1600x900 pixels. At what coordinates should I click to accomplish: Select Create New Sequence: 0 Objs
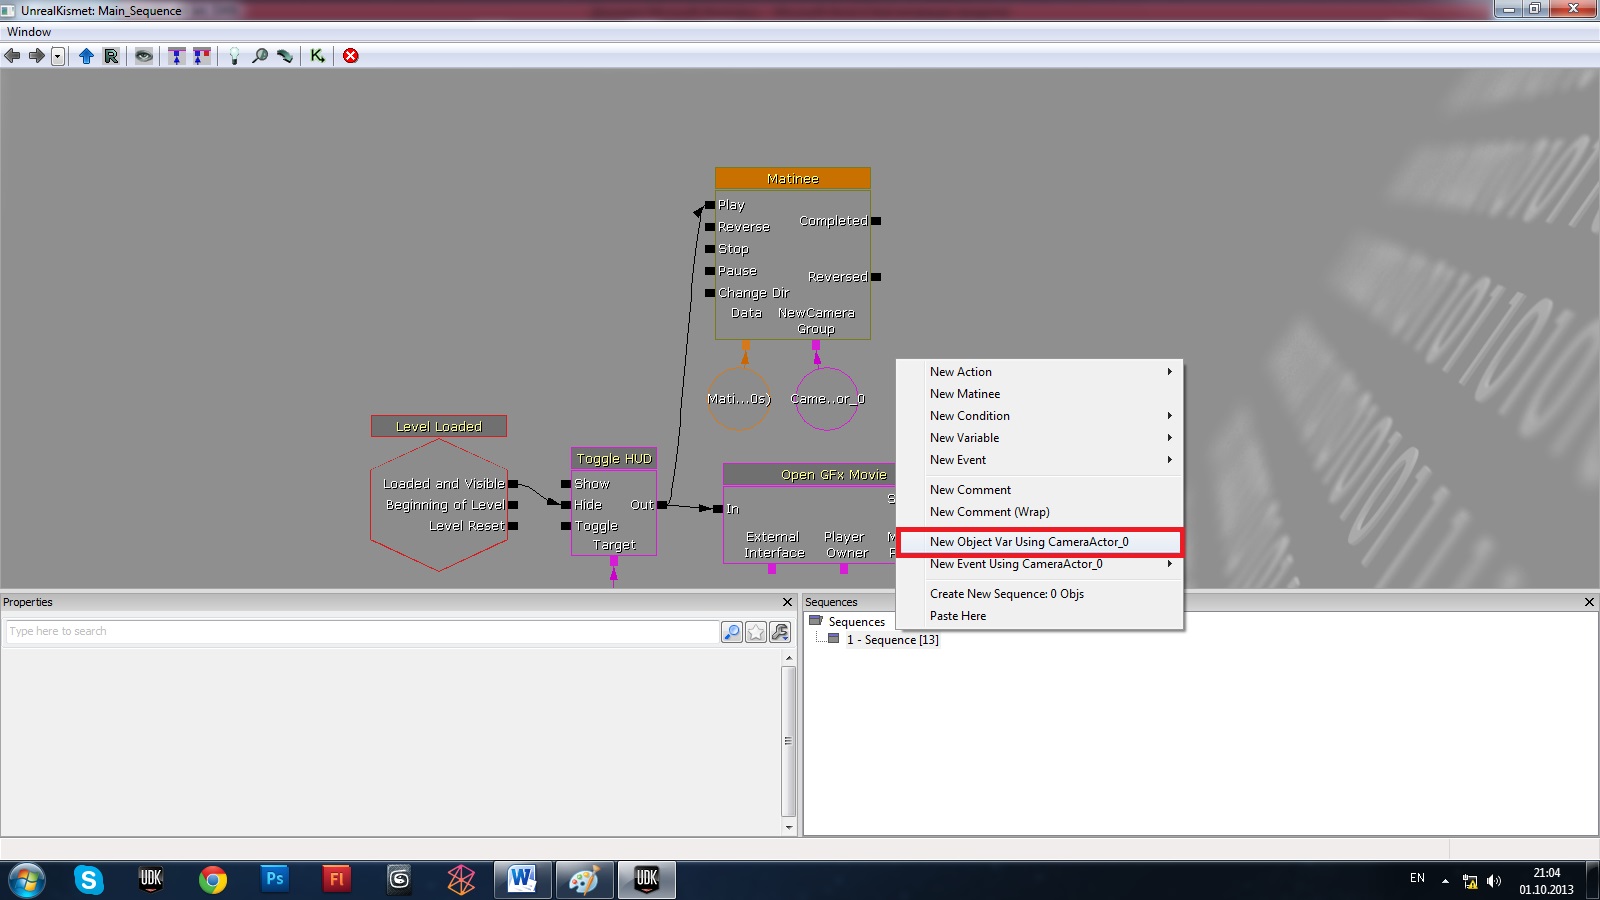pos(1040,594)
